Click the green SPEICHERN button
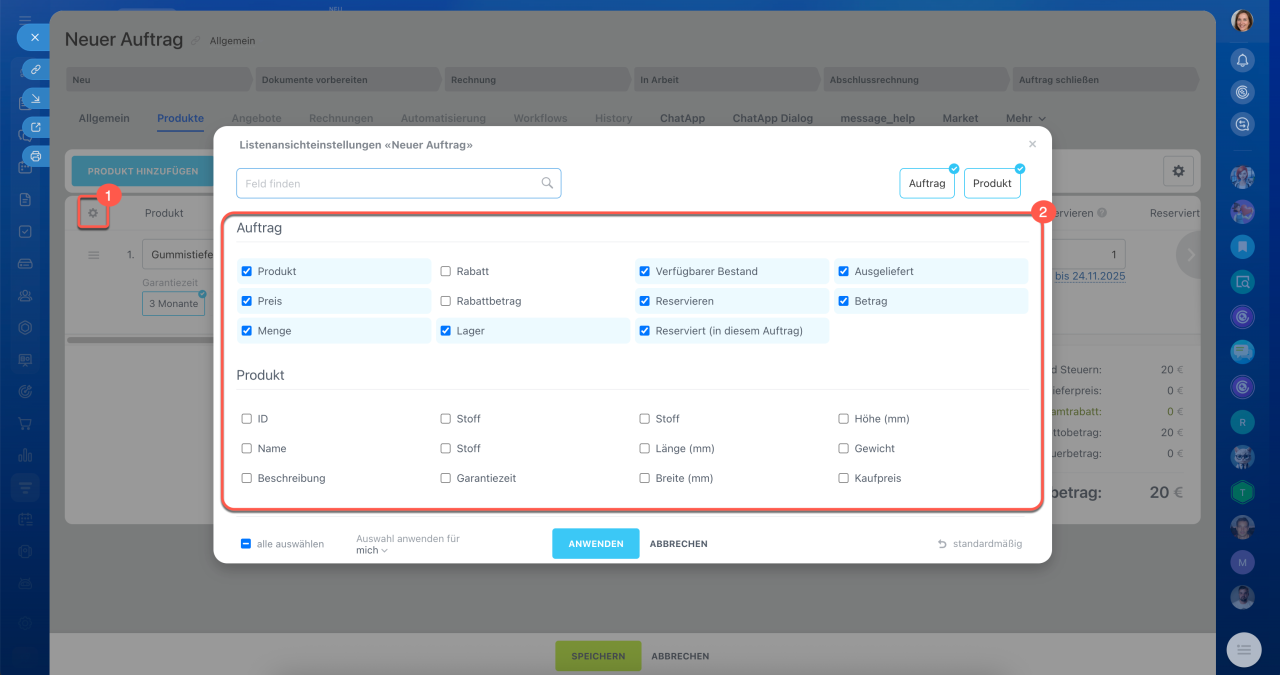The height and width of the screenshot is (675, 1280). point(598,656)
